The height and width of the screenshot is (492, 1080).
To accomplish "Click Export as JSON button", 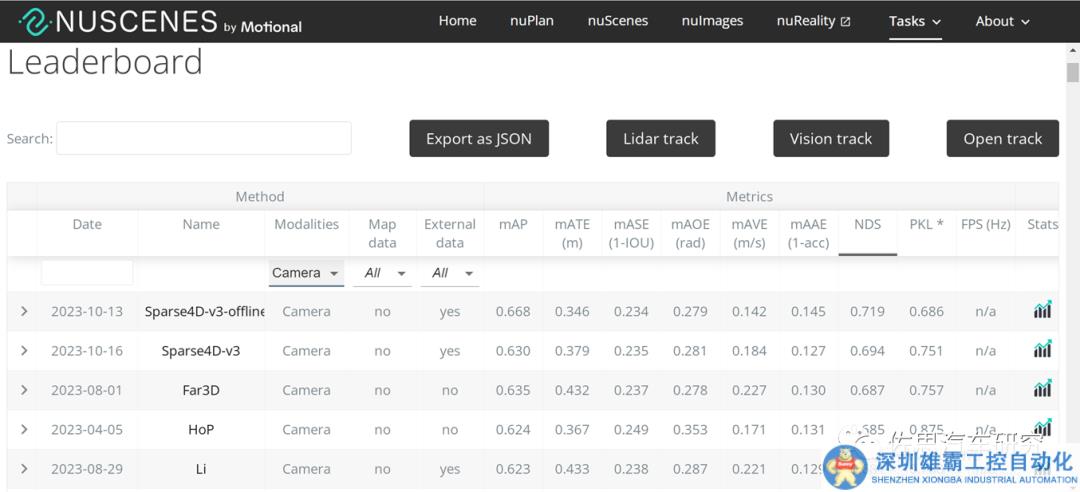I will click(x=479, y=139).
